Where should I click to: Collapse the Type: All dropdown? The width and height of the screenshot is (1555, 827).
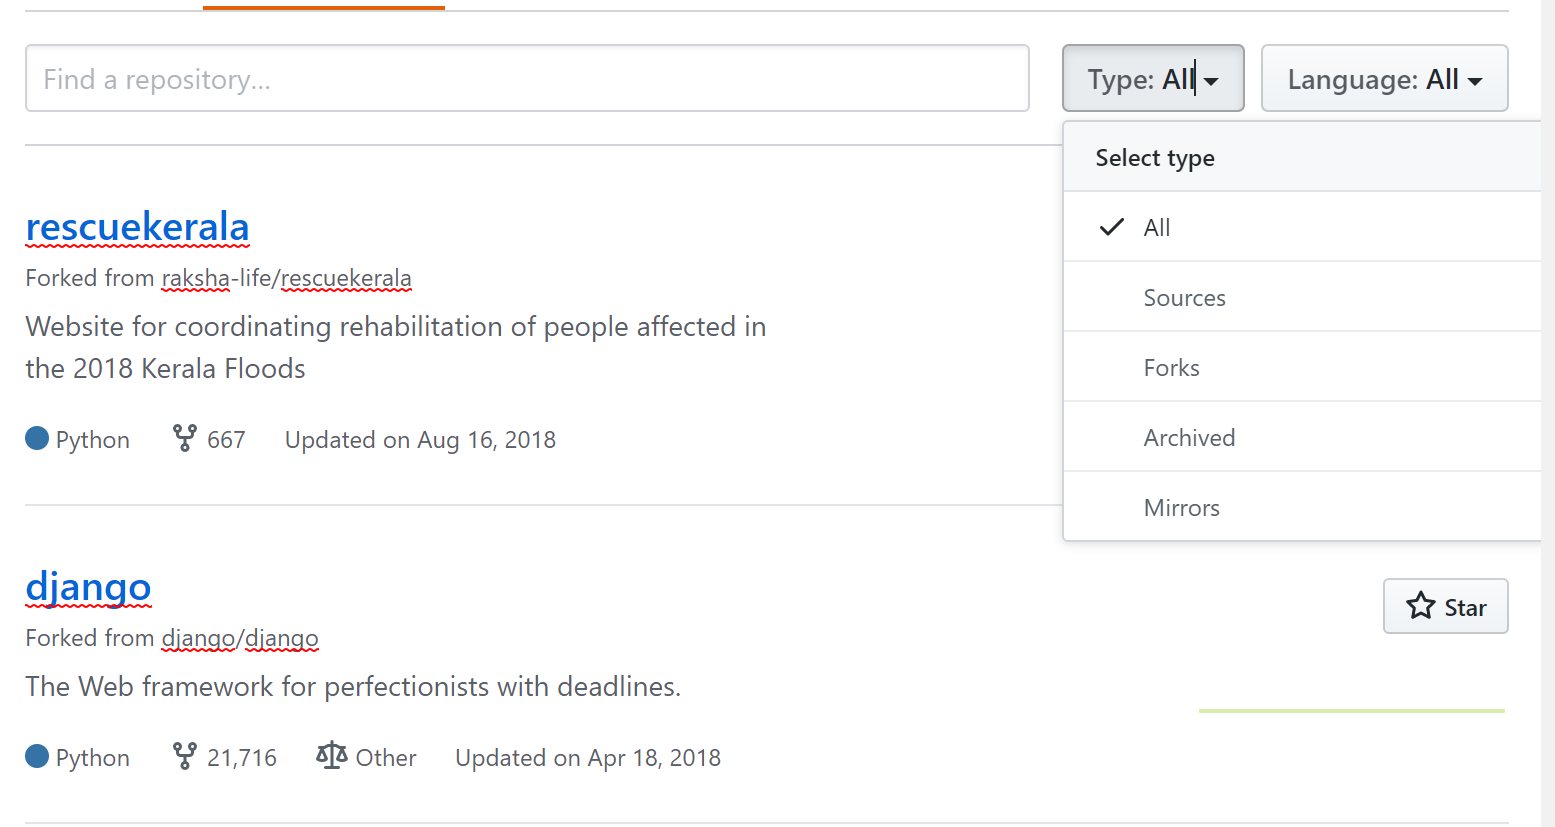tap(1152, 79)
